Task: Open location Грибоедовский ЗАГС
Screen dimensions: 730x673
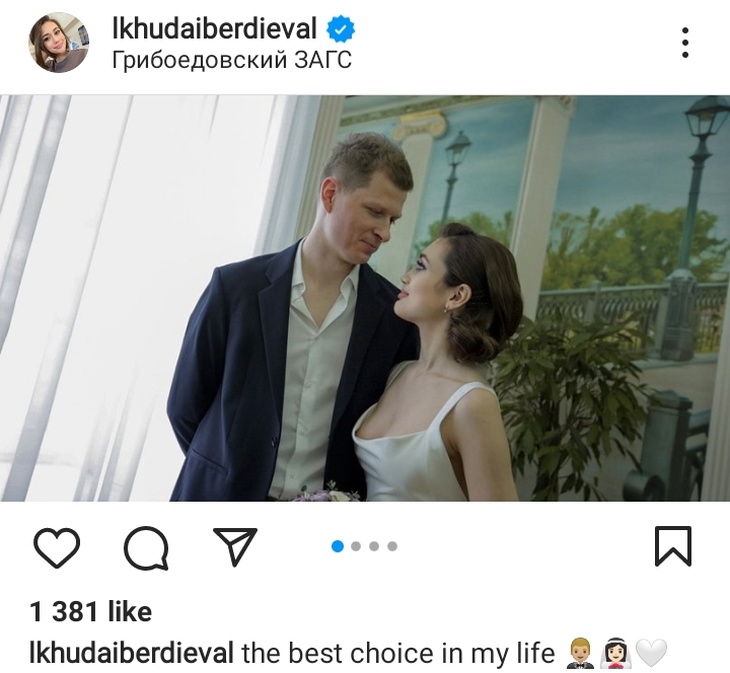Action: 231,60
